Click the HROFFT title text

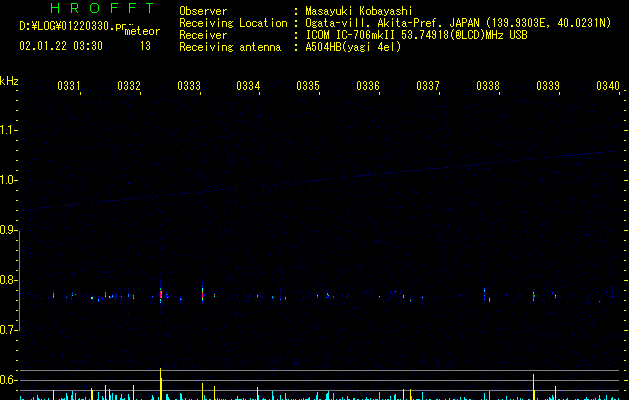[x=102, y=8]
